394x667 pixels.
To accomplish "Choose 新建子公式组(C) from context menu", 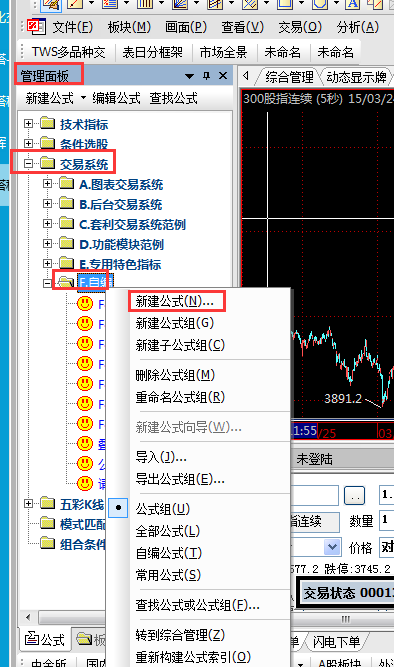I will (x=180, y=345).
